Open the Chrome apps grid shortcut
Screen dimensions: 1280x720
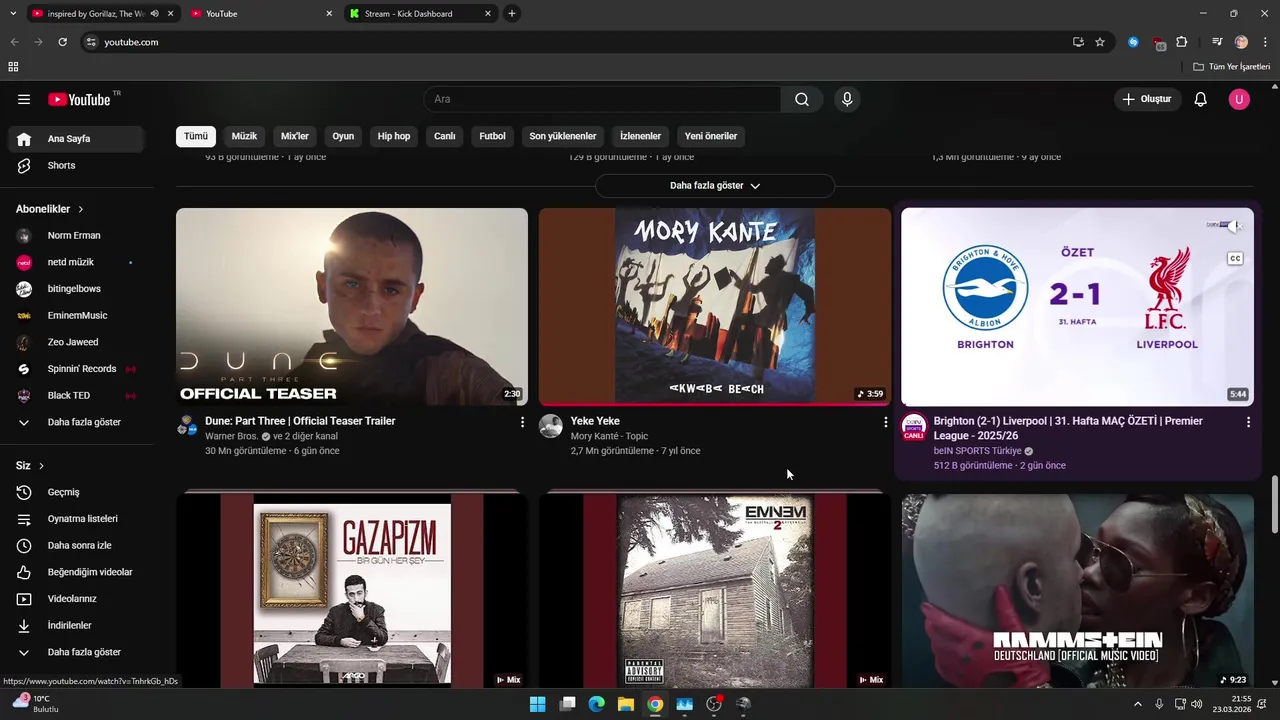tap(13, 67)
